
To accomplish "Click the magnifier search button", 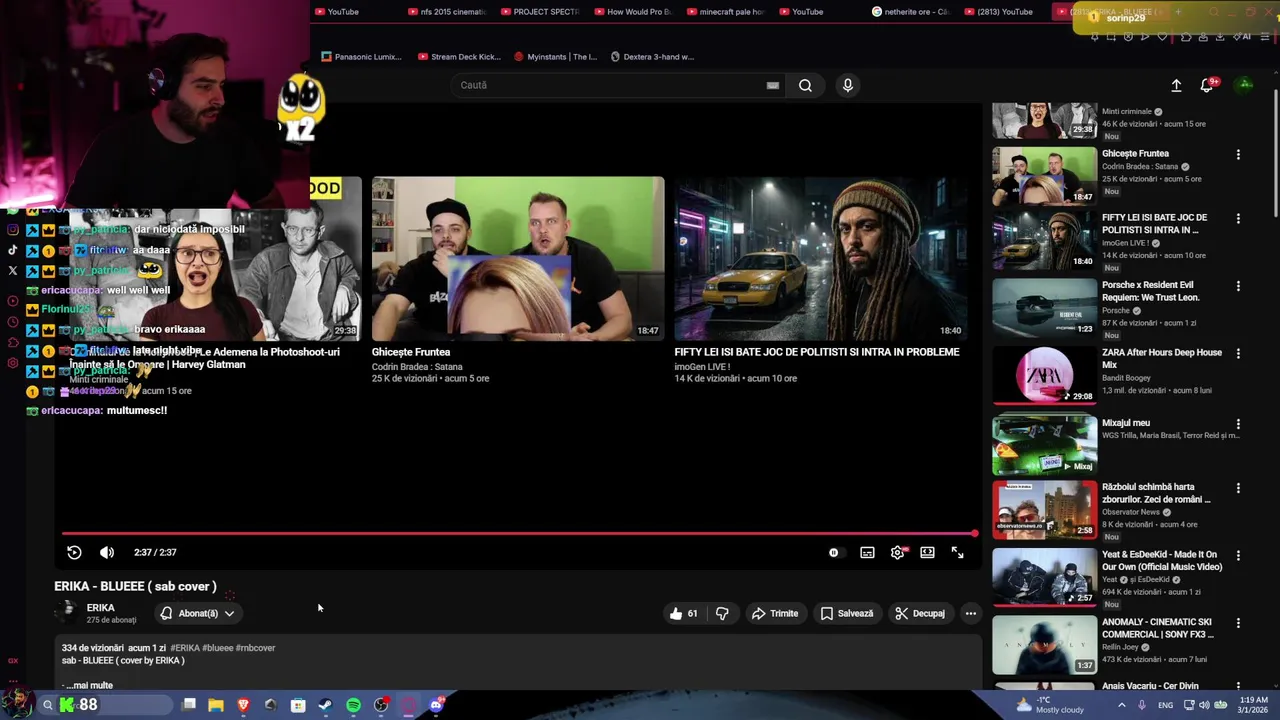I will [805, 85].
